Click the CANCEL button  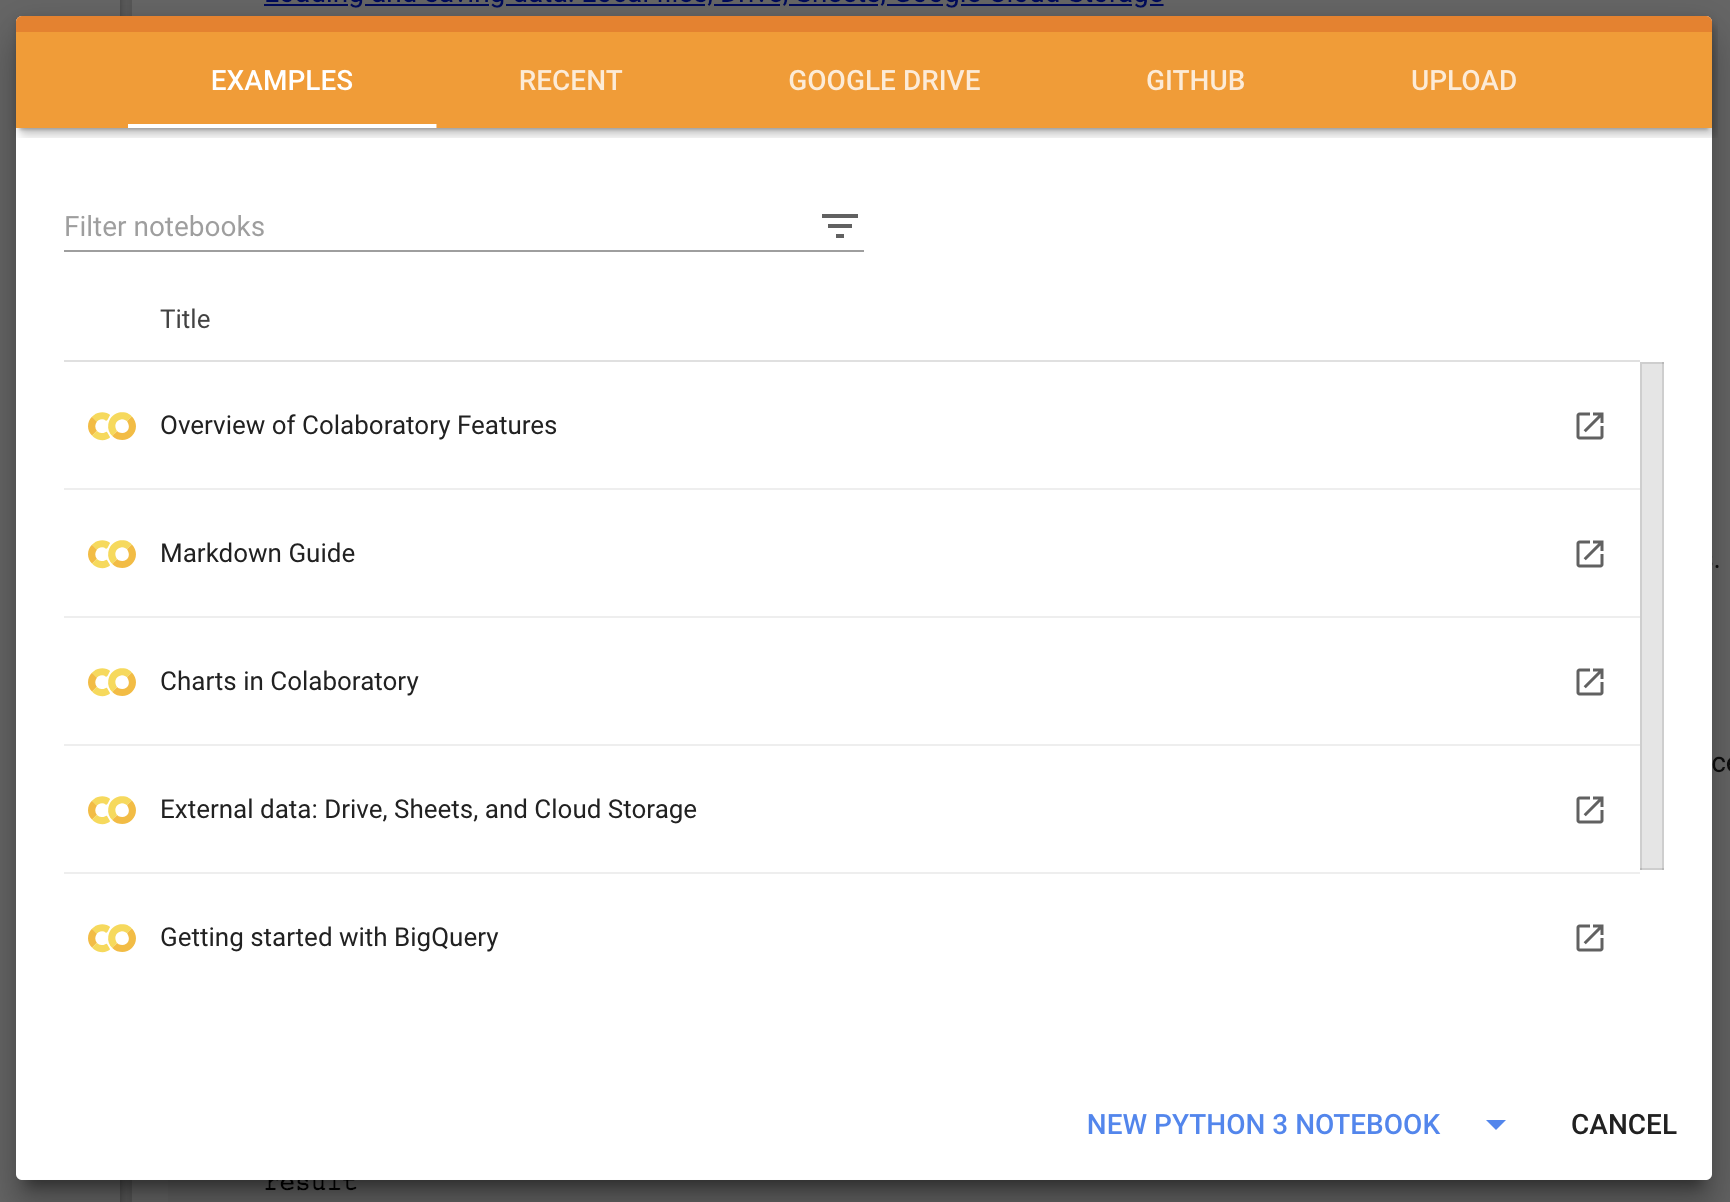coord(1621,1124)
